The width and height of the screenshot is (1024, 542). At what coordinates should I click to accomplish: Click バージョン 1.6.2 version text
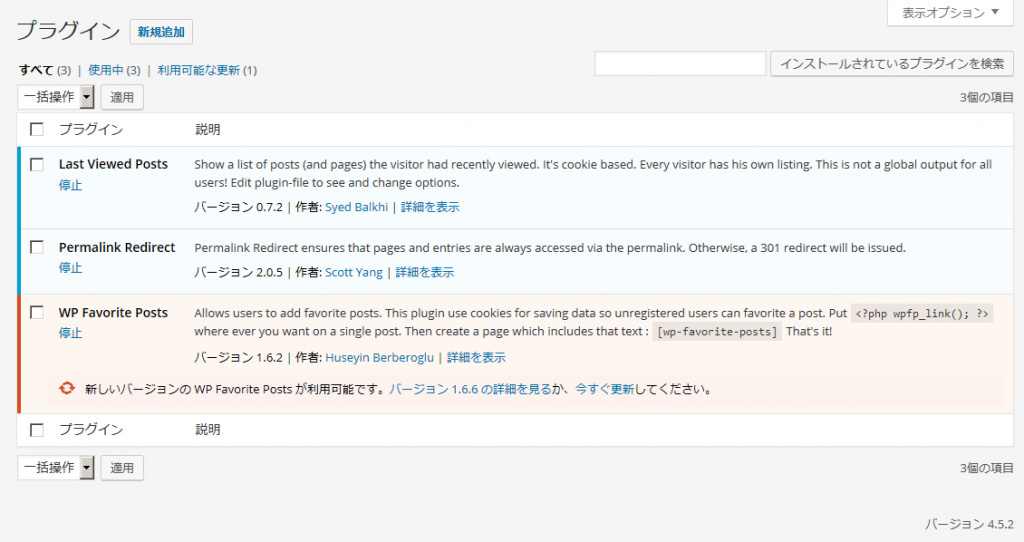coord(238,357)
